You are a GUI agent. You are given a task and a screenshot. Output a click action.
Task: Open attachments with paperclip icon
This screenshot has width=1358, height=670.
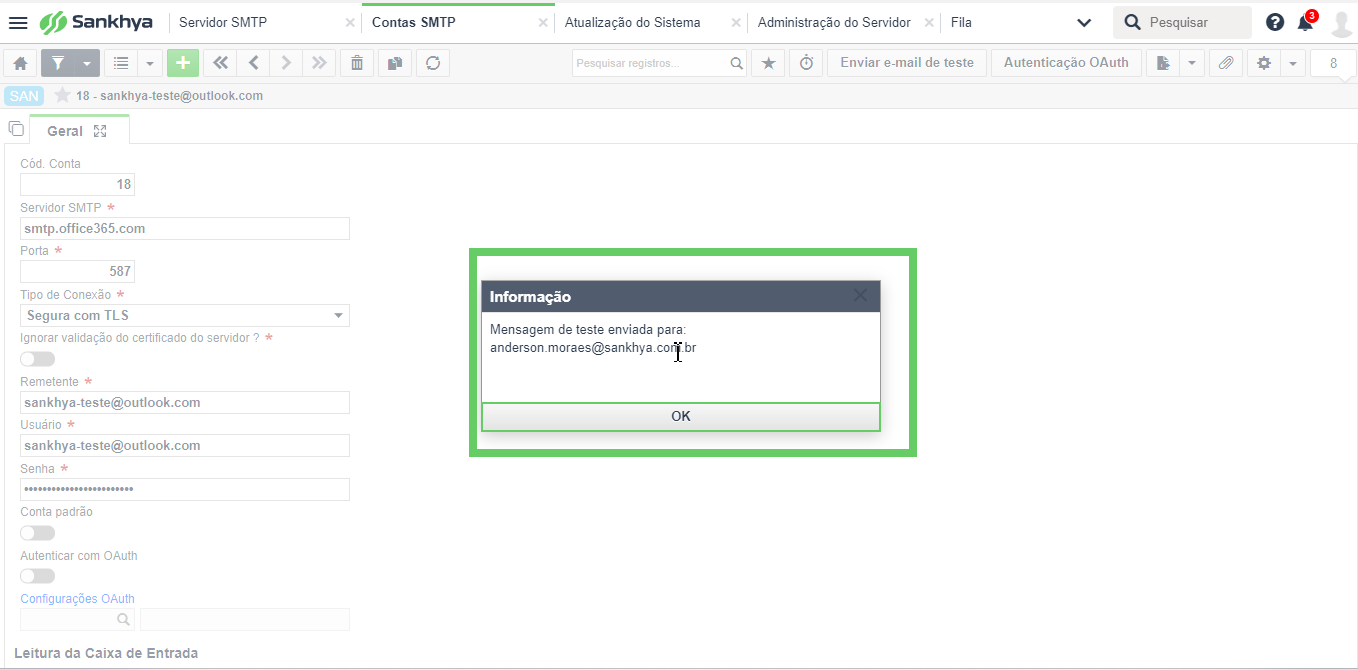[x=1225, y=63]
